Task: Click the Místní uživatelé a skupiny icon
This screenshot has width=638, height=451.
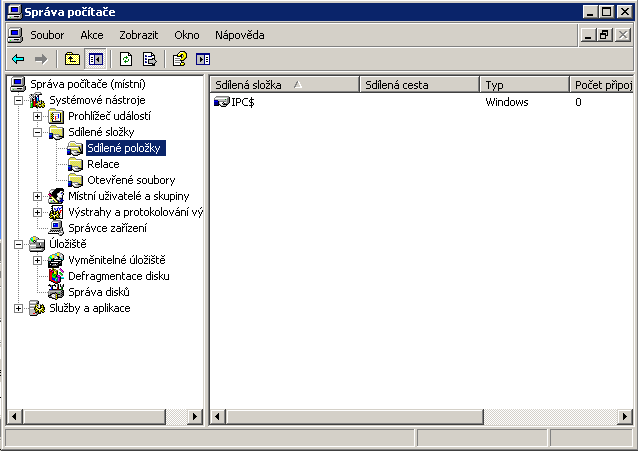Action: point(56,196)
